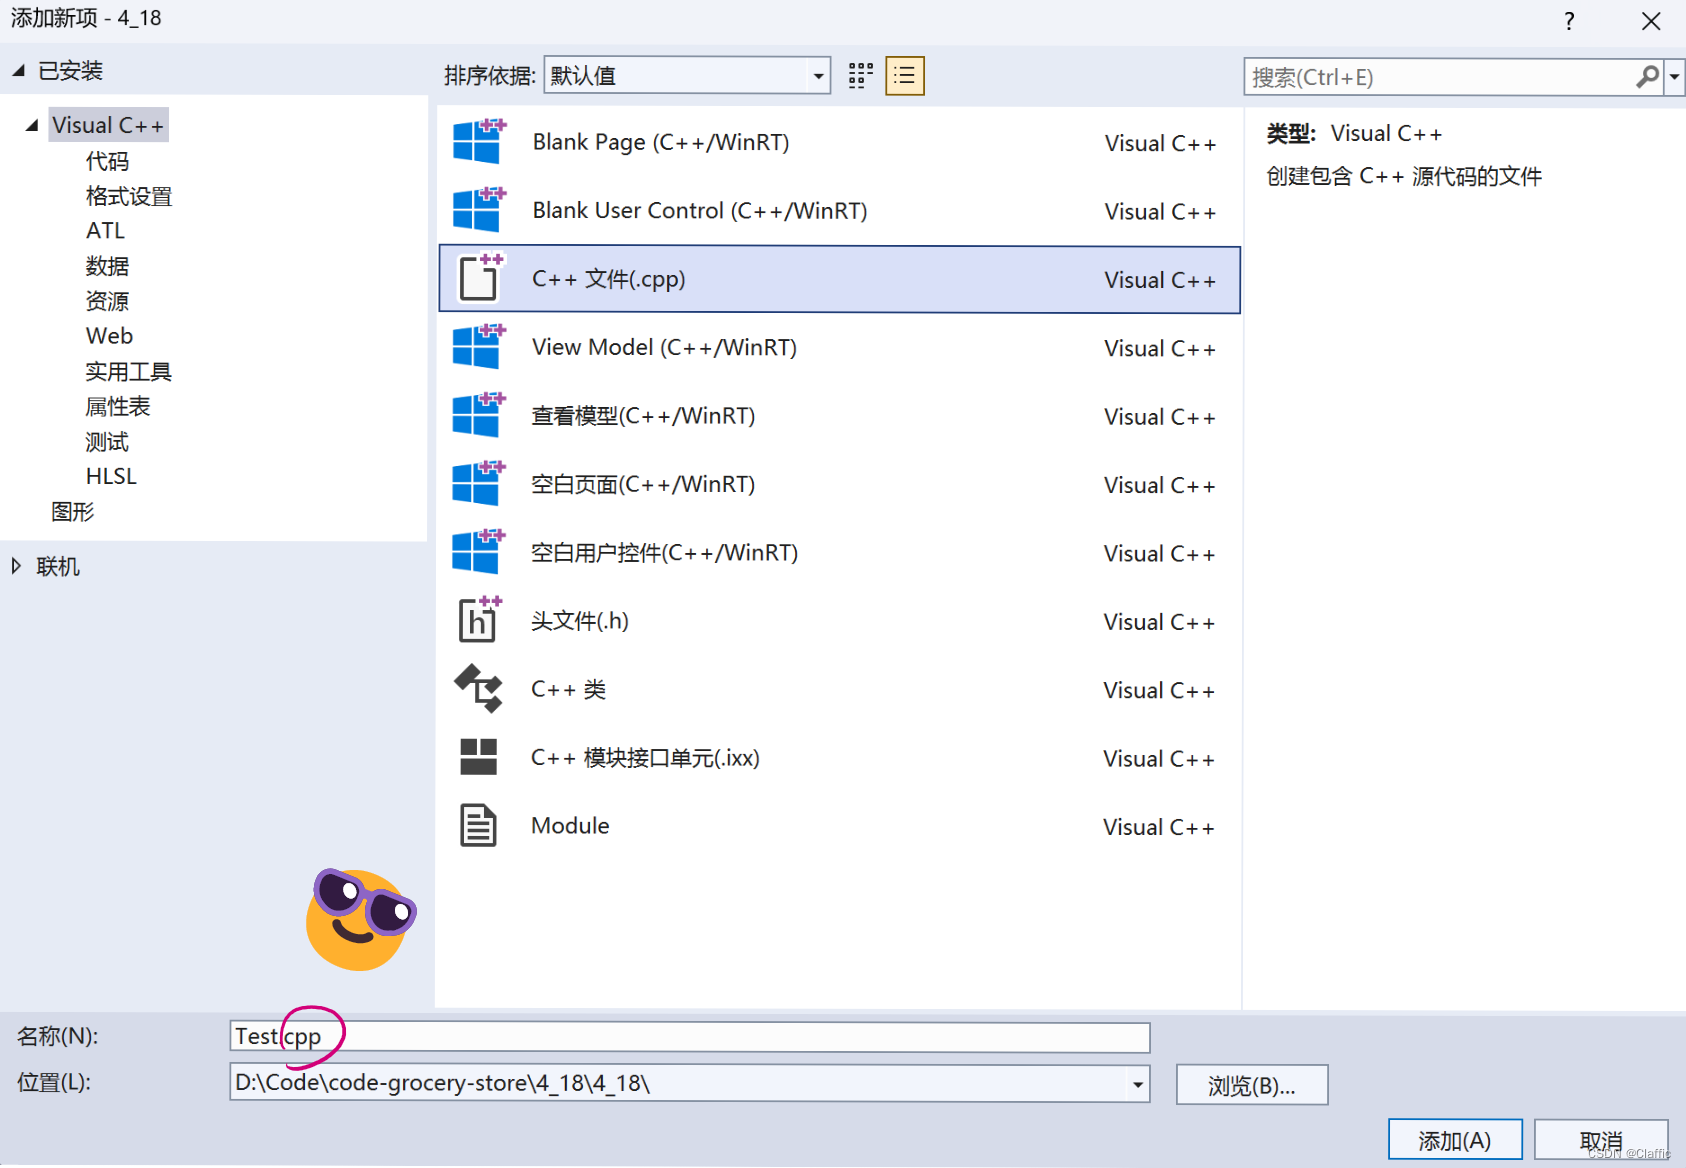
Task: Click the C++ 类 class icon
Action: 479,689
